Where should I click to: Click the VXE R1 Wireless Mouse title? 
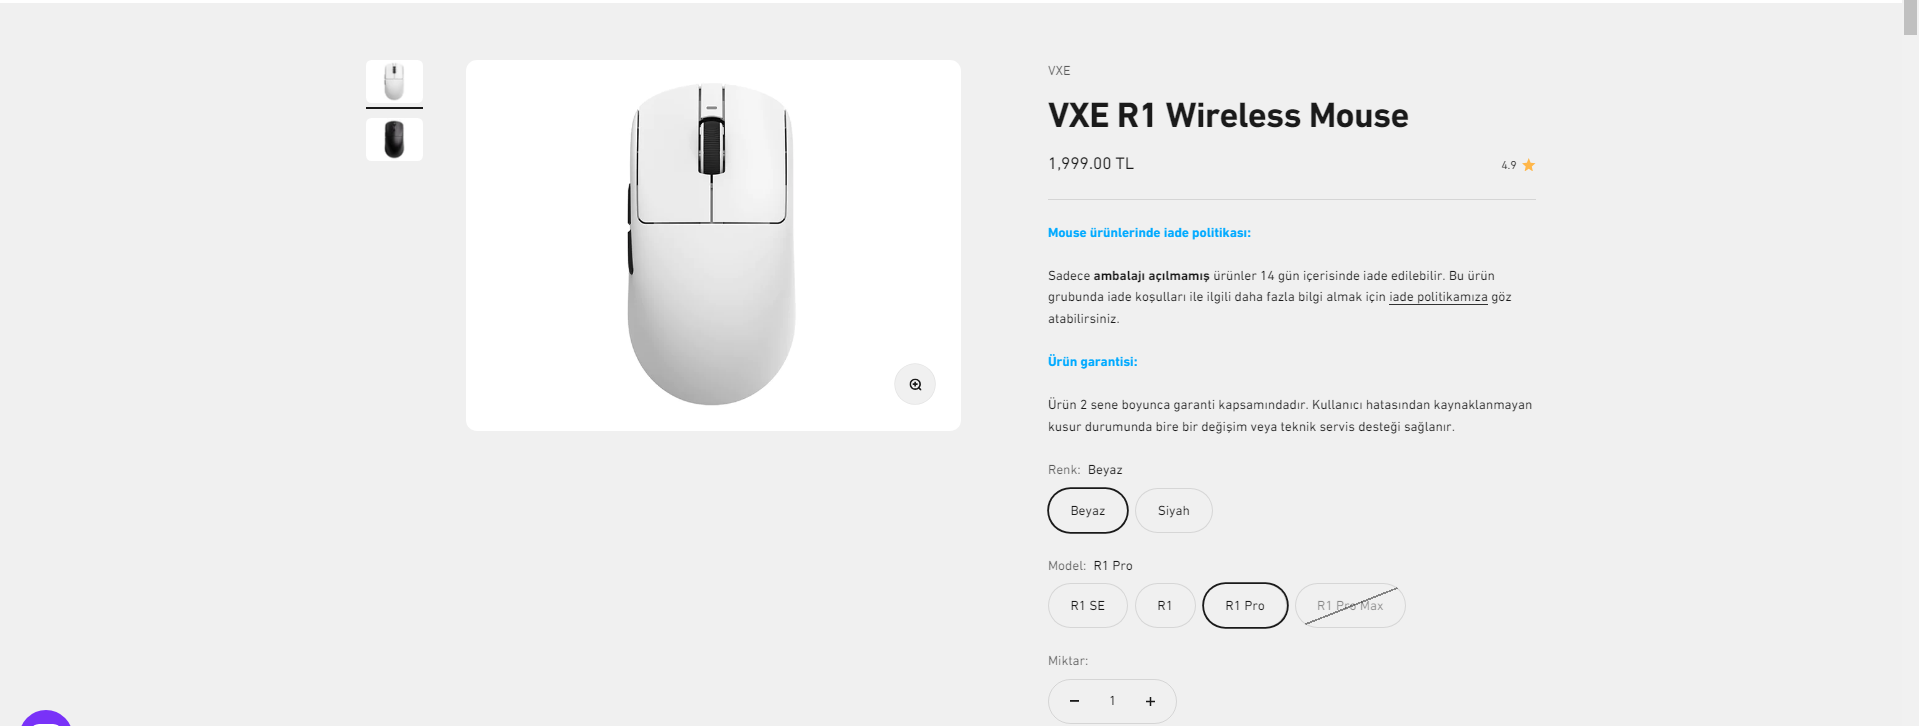click(1227, 116)
